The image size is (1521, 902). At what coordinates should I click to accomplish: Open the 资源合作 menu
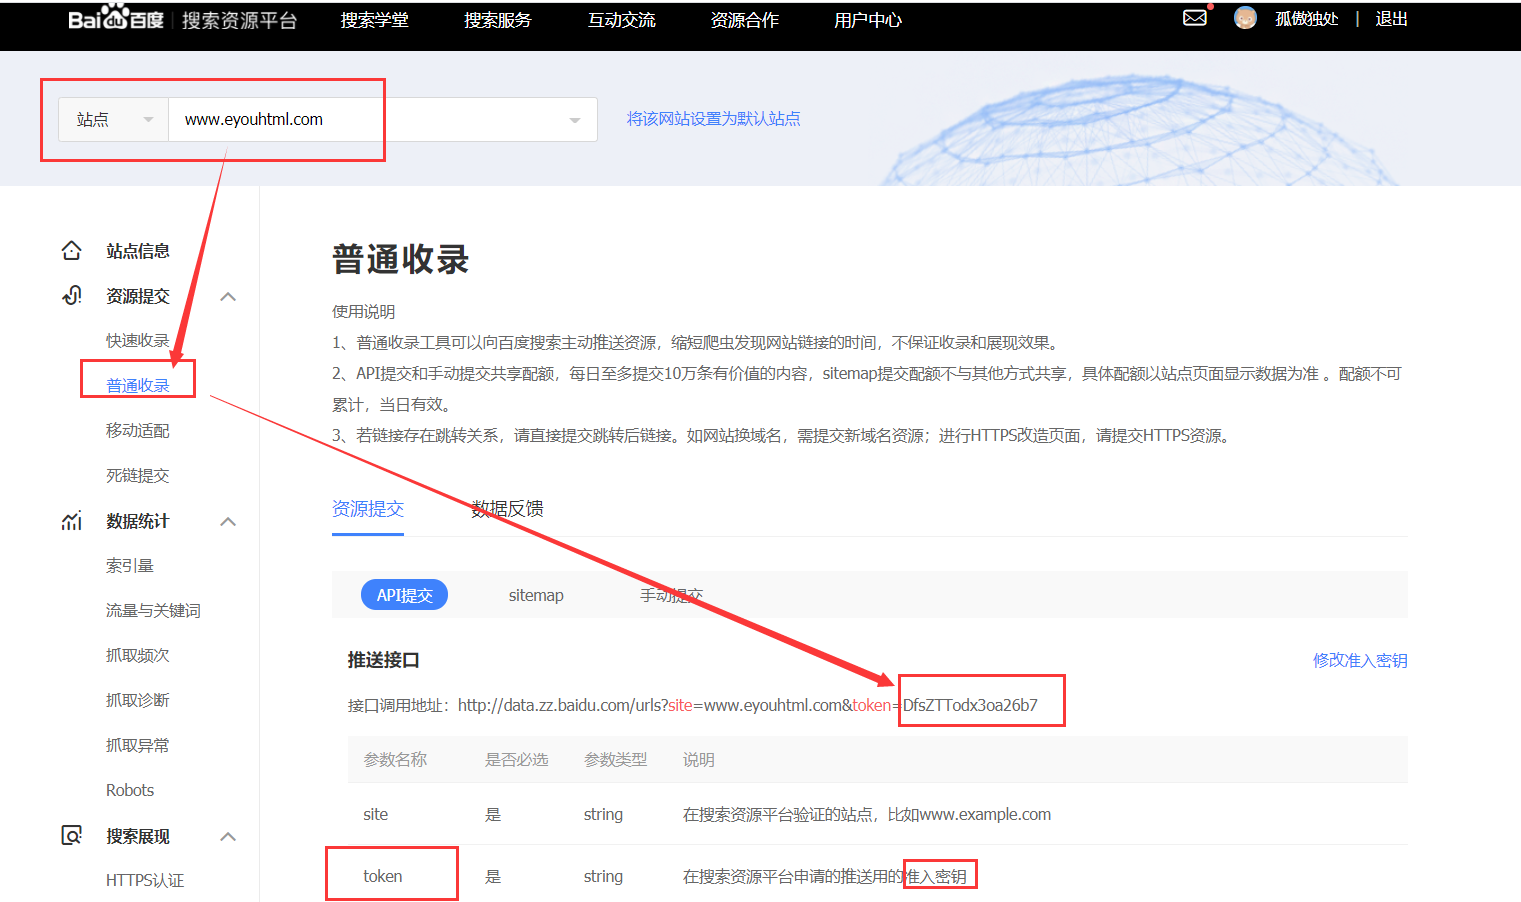click(x=745, y=20)
